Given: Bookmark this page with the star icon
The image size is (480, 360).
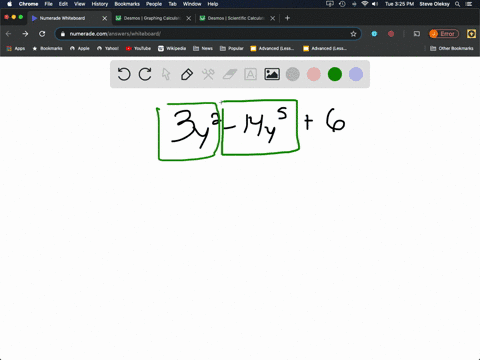Looking at the screenshot, I should click(x=353, y=34).
